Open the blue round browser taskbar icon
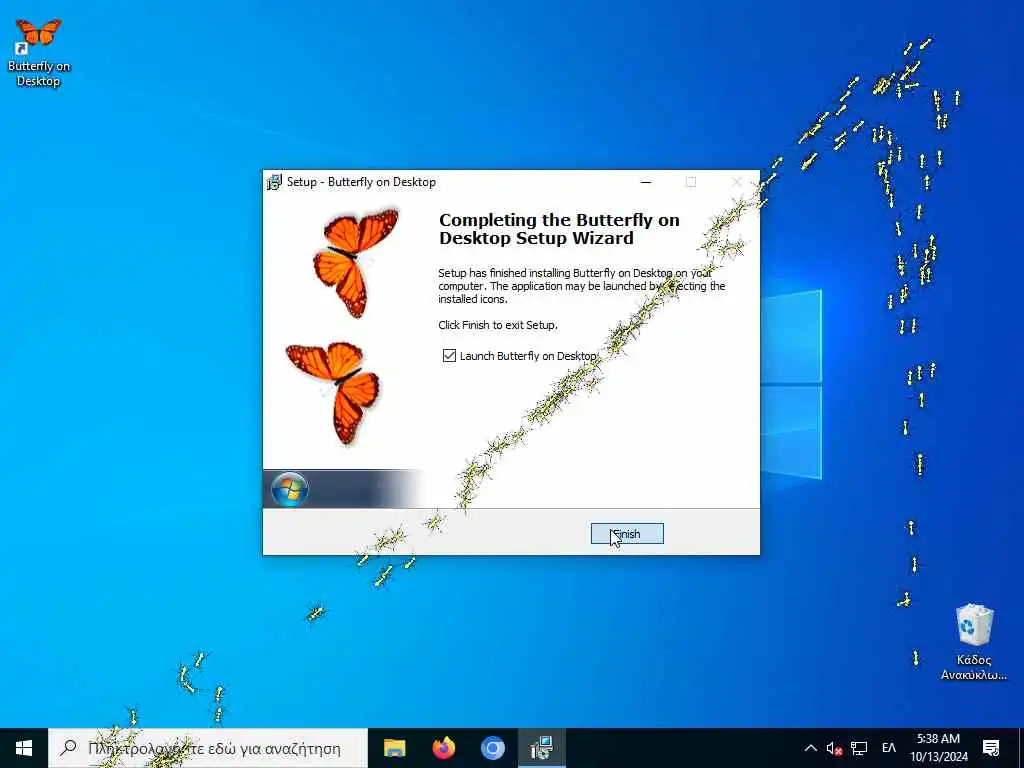 click(492, 748)
